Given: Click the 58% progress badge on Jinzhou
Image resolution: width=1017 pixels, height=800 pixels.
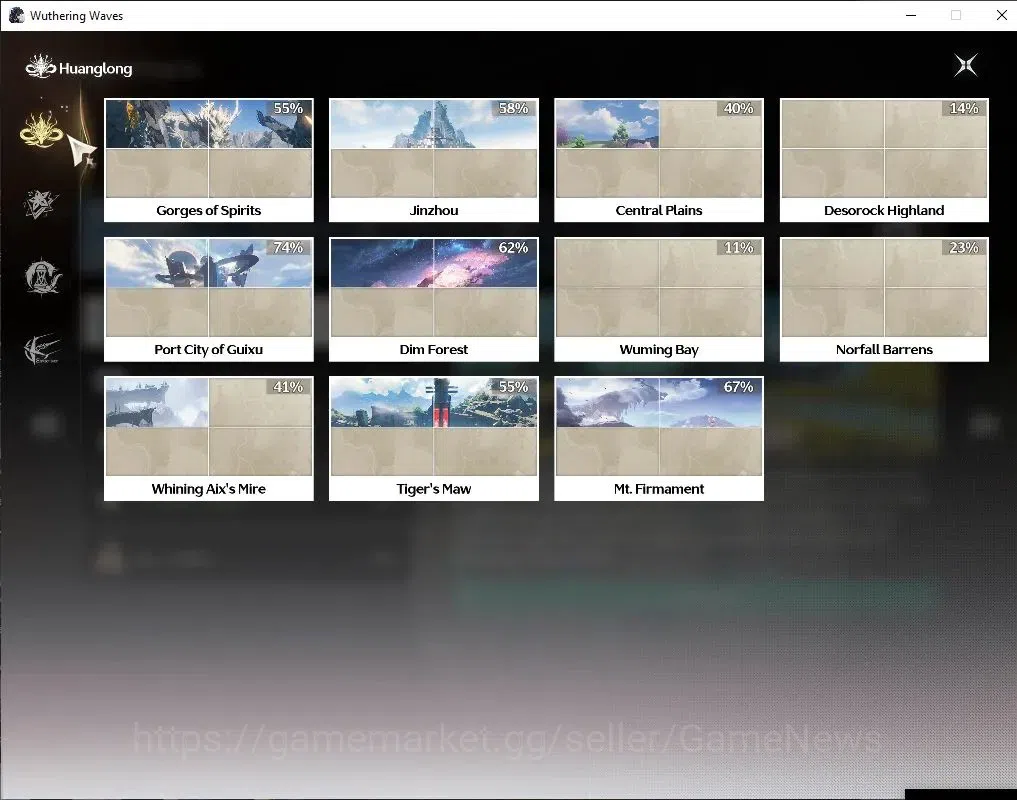Looking at the screenshot, I should coord(513,108).
